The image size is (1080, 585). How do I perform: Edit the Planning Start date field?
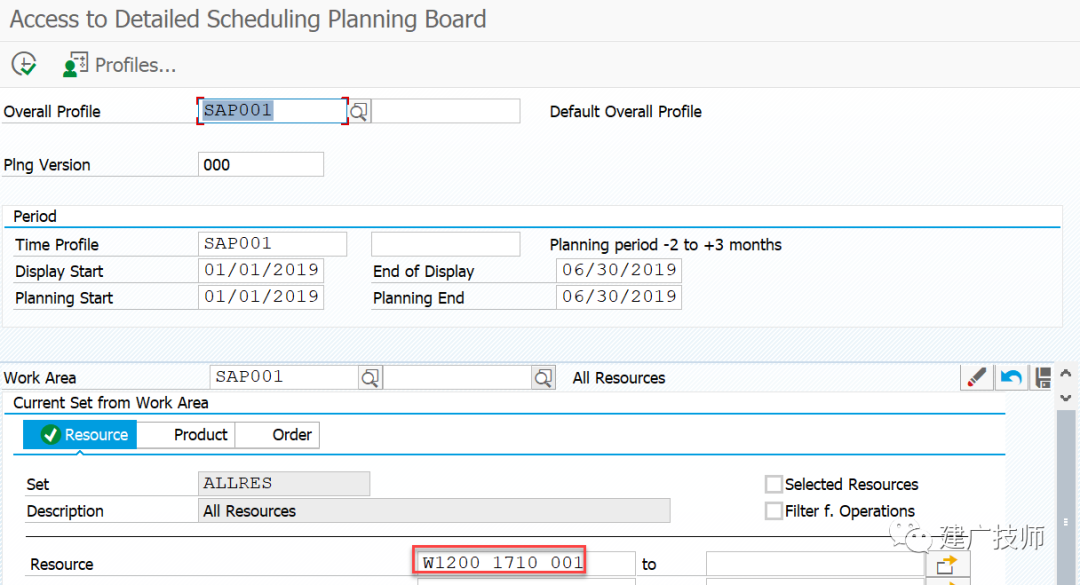[x=260, y=297]
